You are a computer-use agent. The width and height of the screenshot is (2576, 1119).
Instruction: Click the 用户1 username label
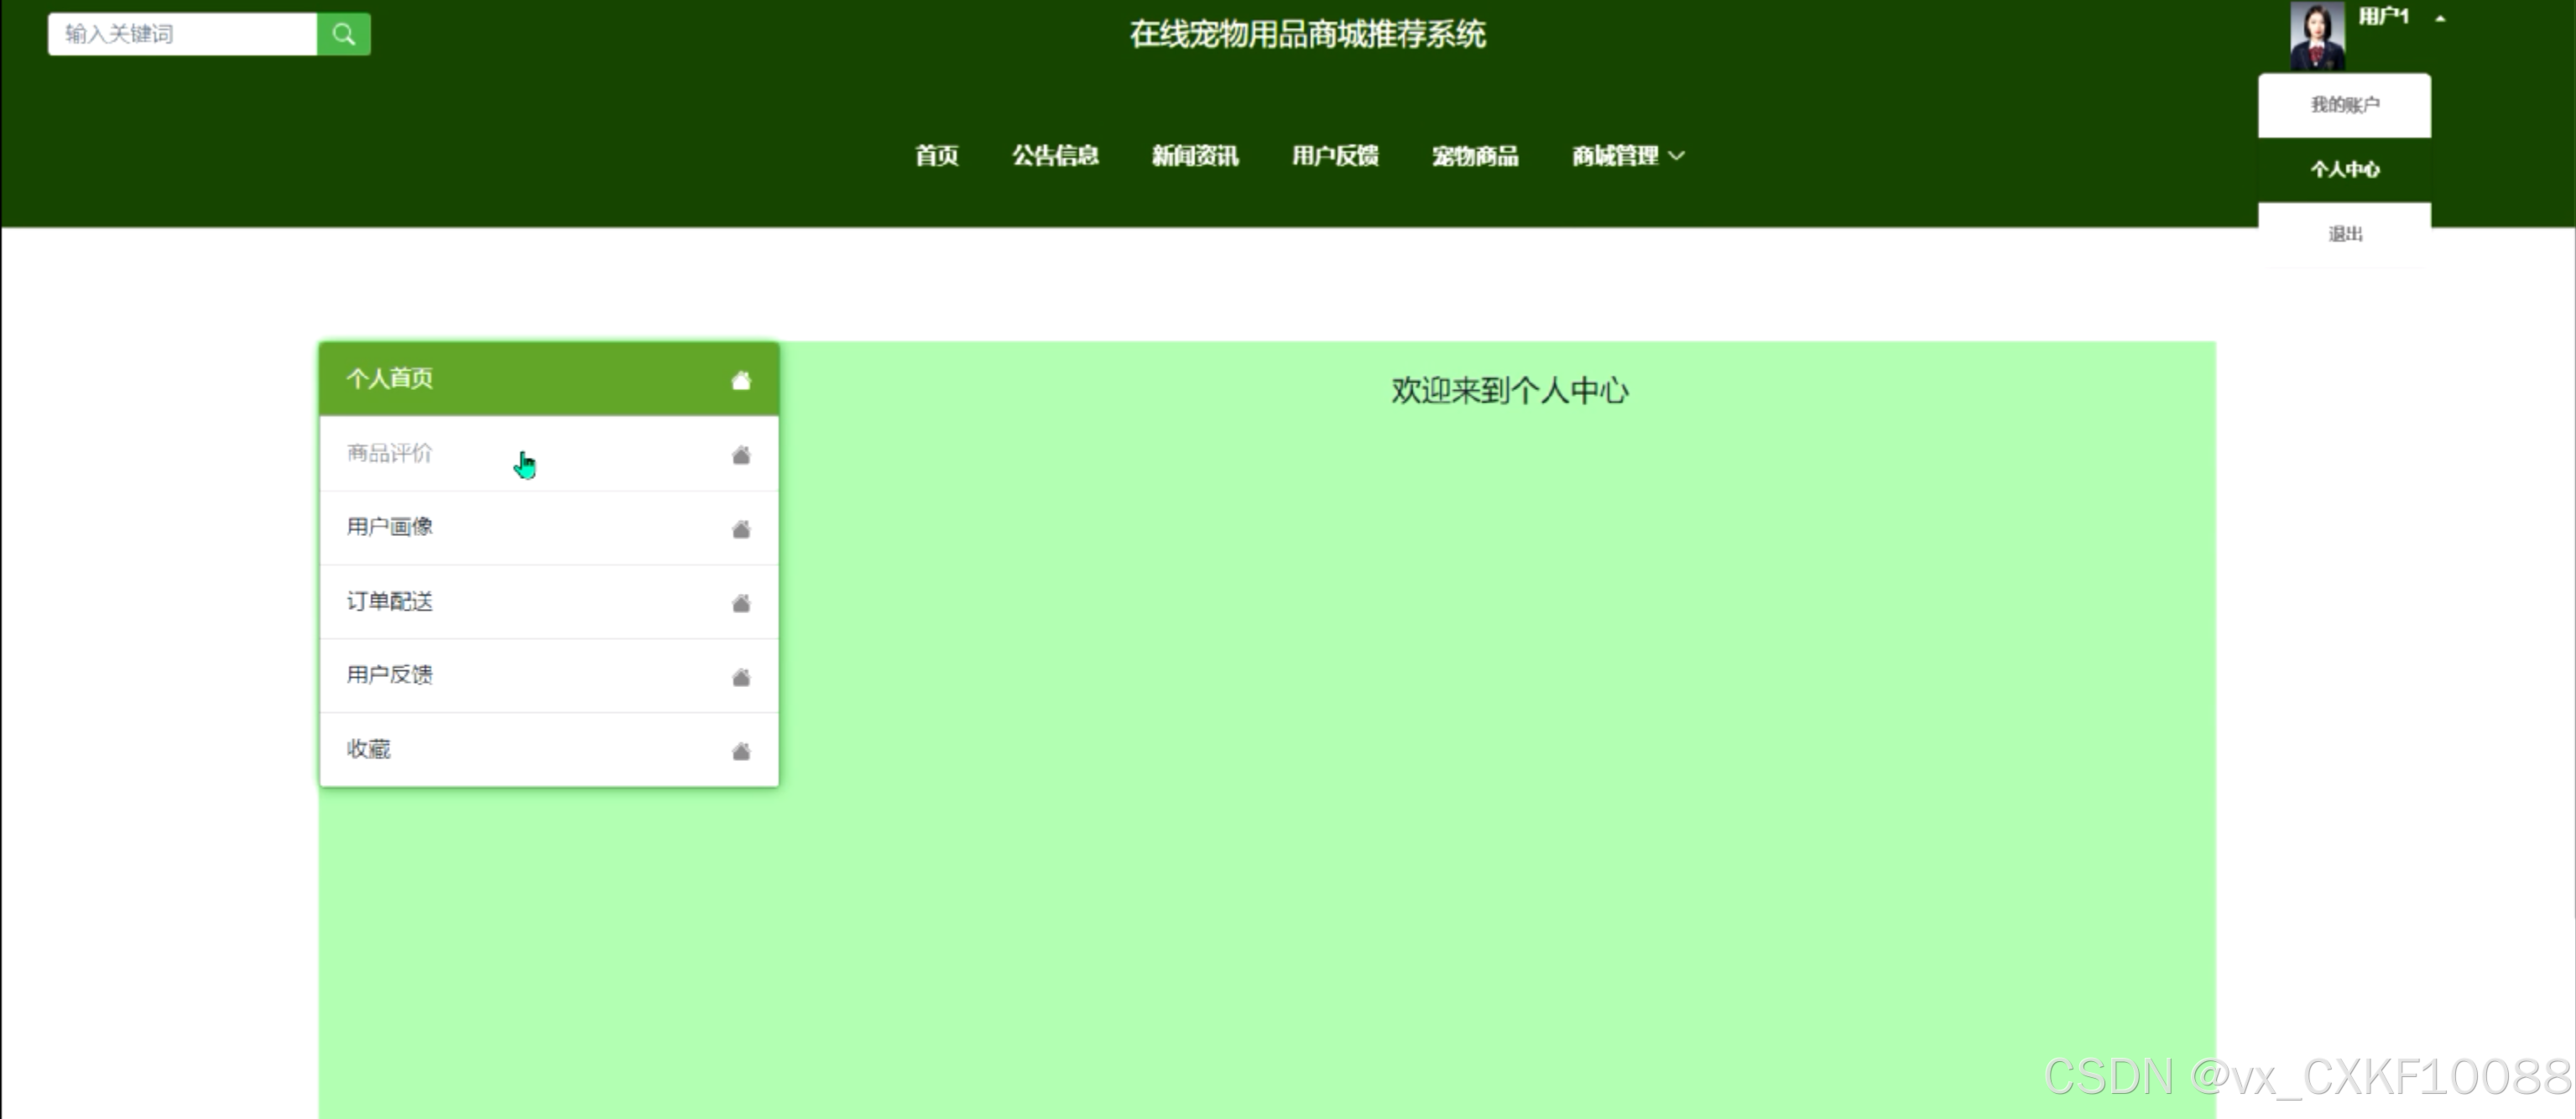click(2383, 16)
